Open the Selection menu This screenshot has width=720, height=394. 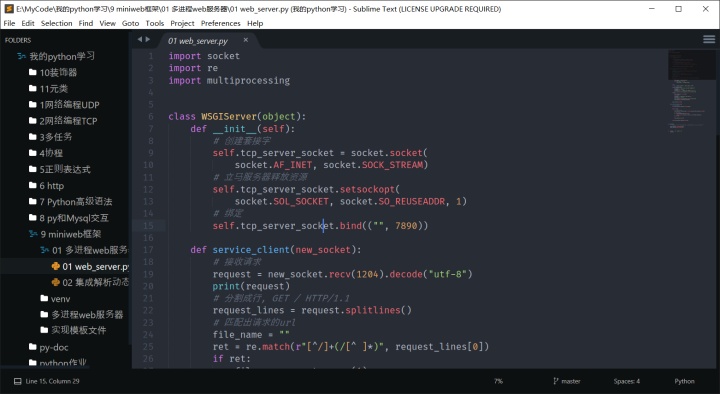coord(56,23)
